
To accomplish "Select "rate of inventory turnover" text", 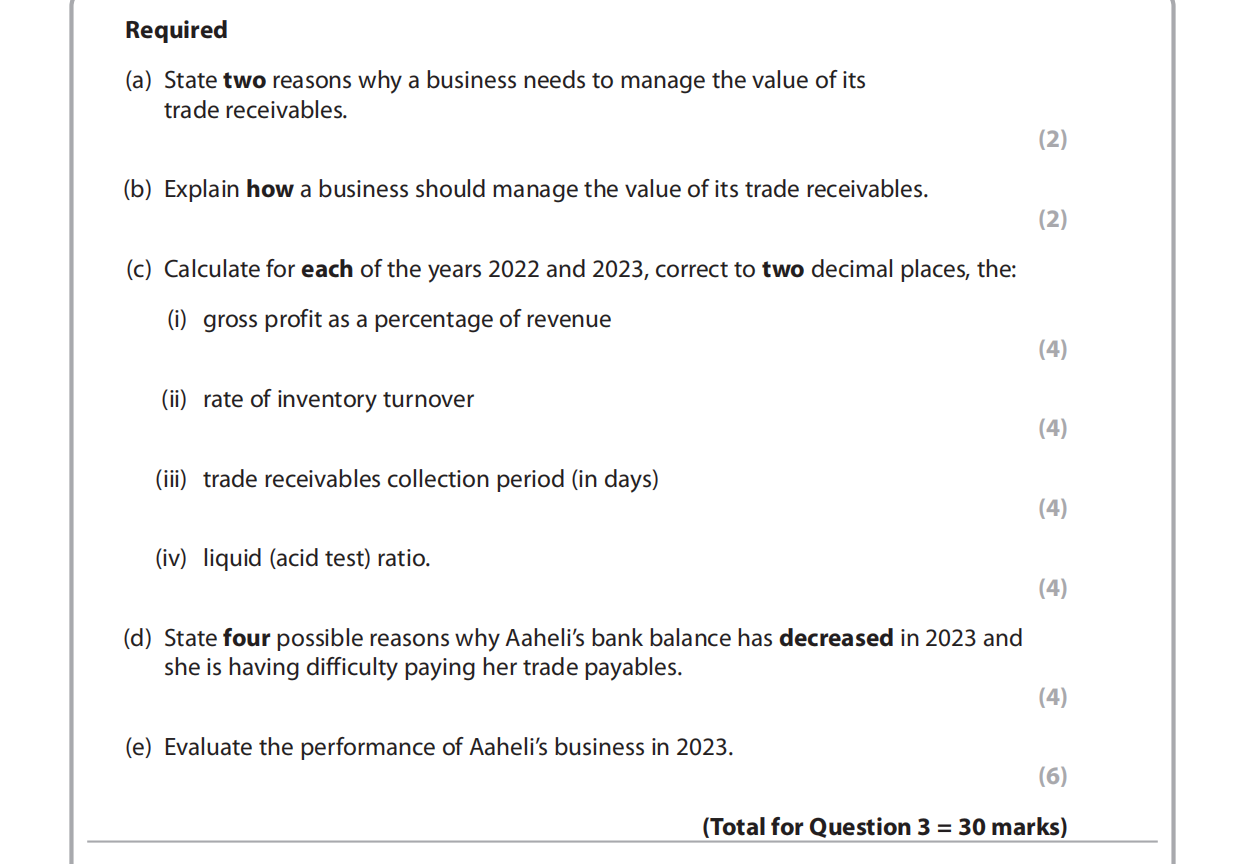I will pos(338,399).
